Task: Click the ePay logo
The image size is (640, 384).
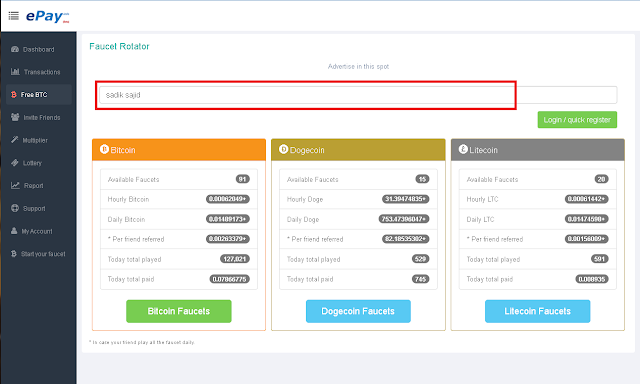Action: 47,16
